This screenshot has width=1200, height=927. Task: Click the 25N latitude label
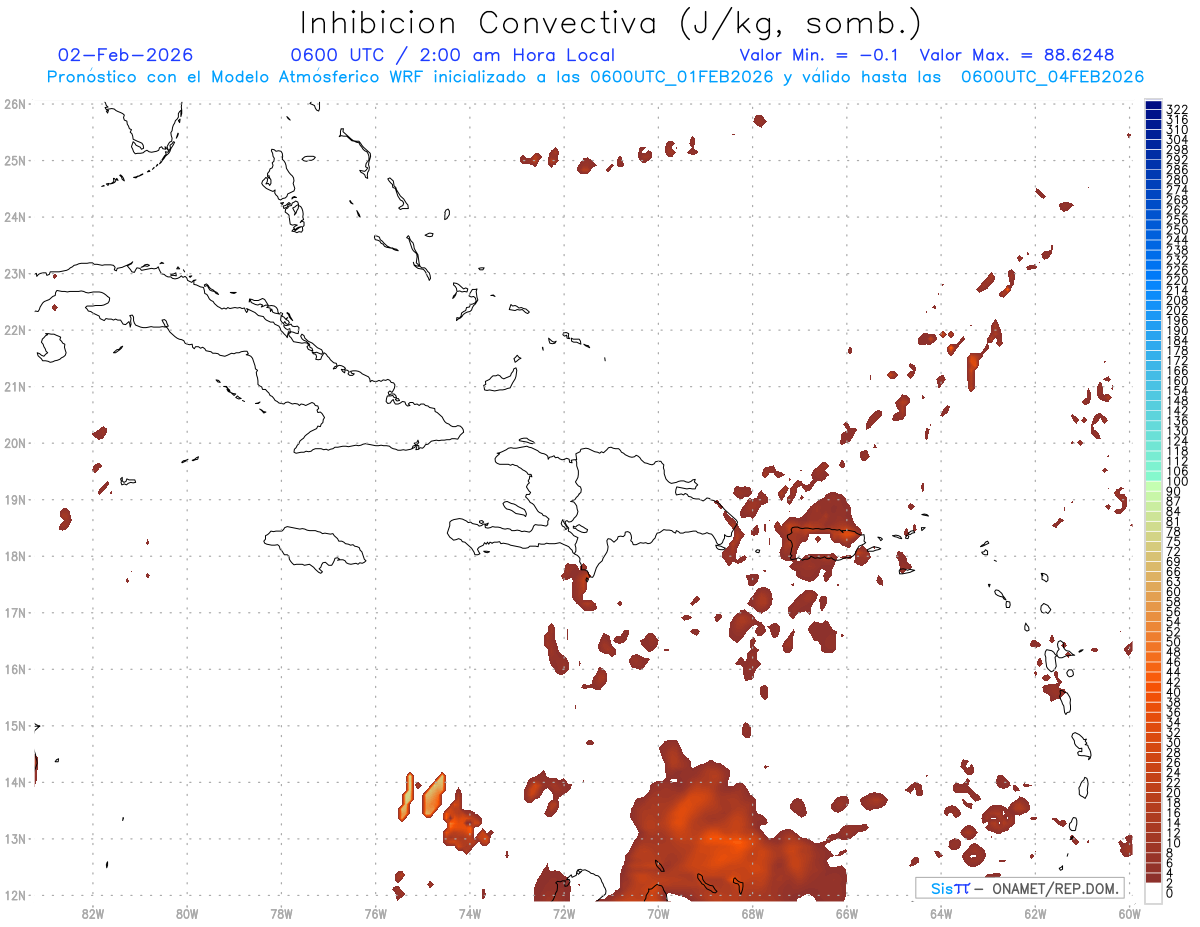[14, 160]
